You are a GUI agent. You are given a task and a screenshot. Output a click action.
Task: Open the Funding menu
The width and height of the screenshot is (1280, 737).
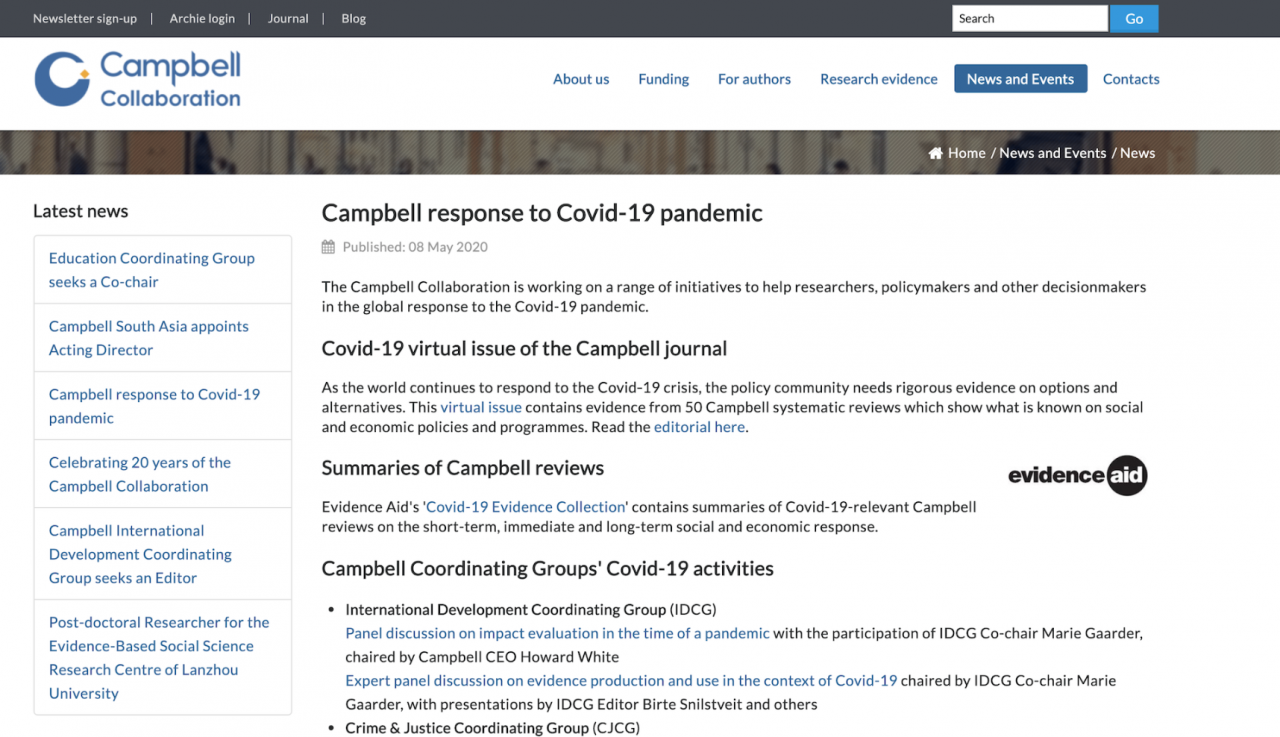pyautogui.click(x=663, y=78)
